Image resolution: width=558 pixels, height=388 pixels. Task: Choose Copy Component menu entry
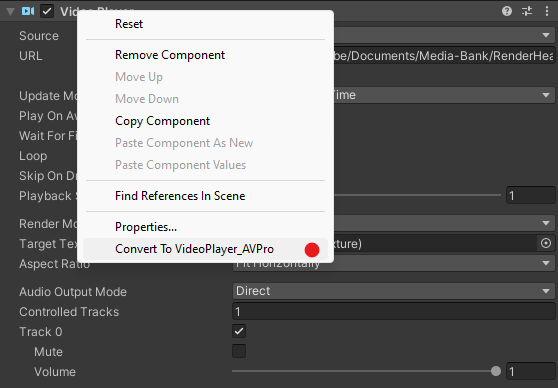pos(162,121)
